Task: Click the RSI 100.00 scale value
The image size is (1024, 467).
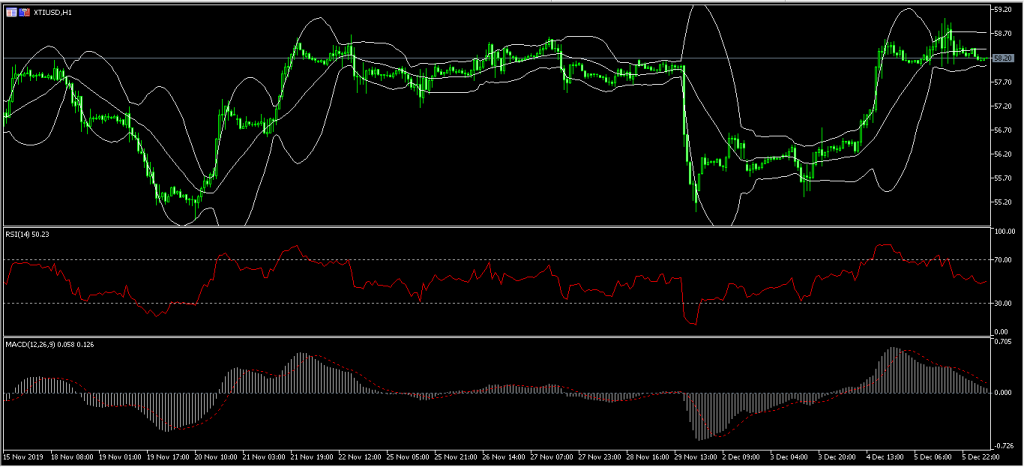Action: (1004, 231)
